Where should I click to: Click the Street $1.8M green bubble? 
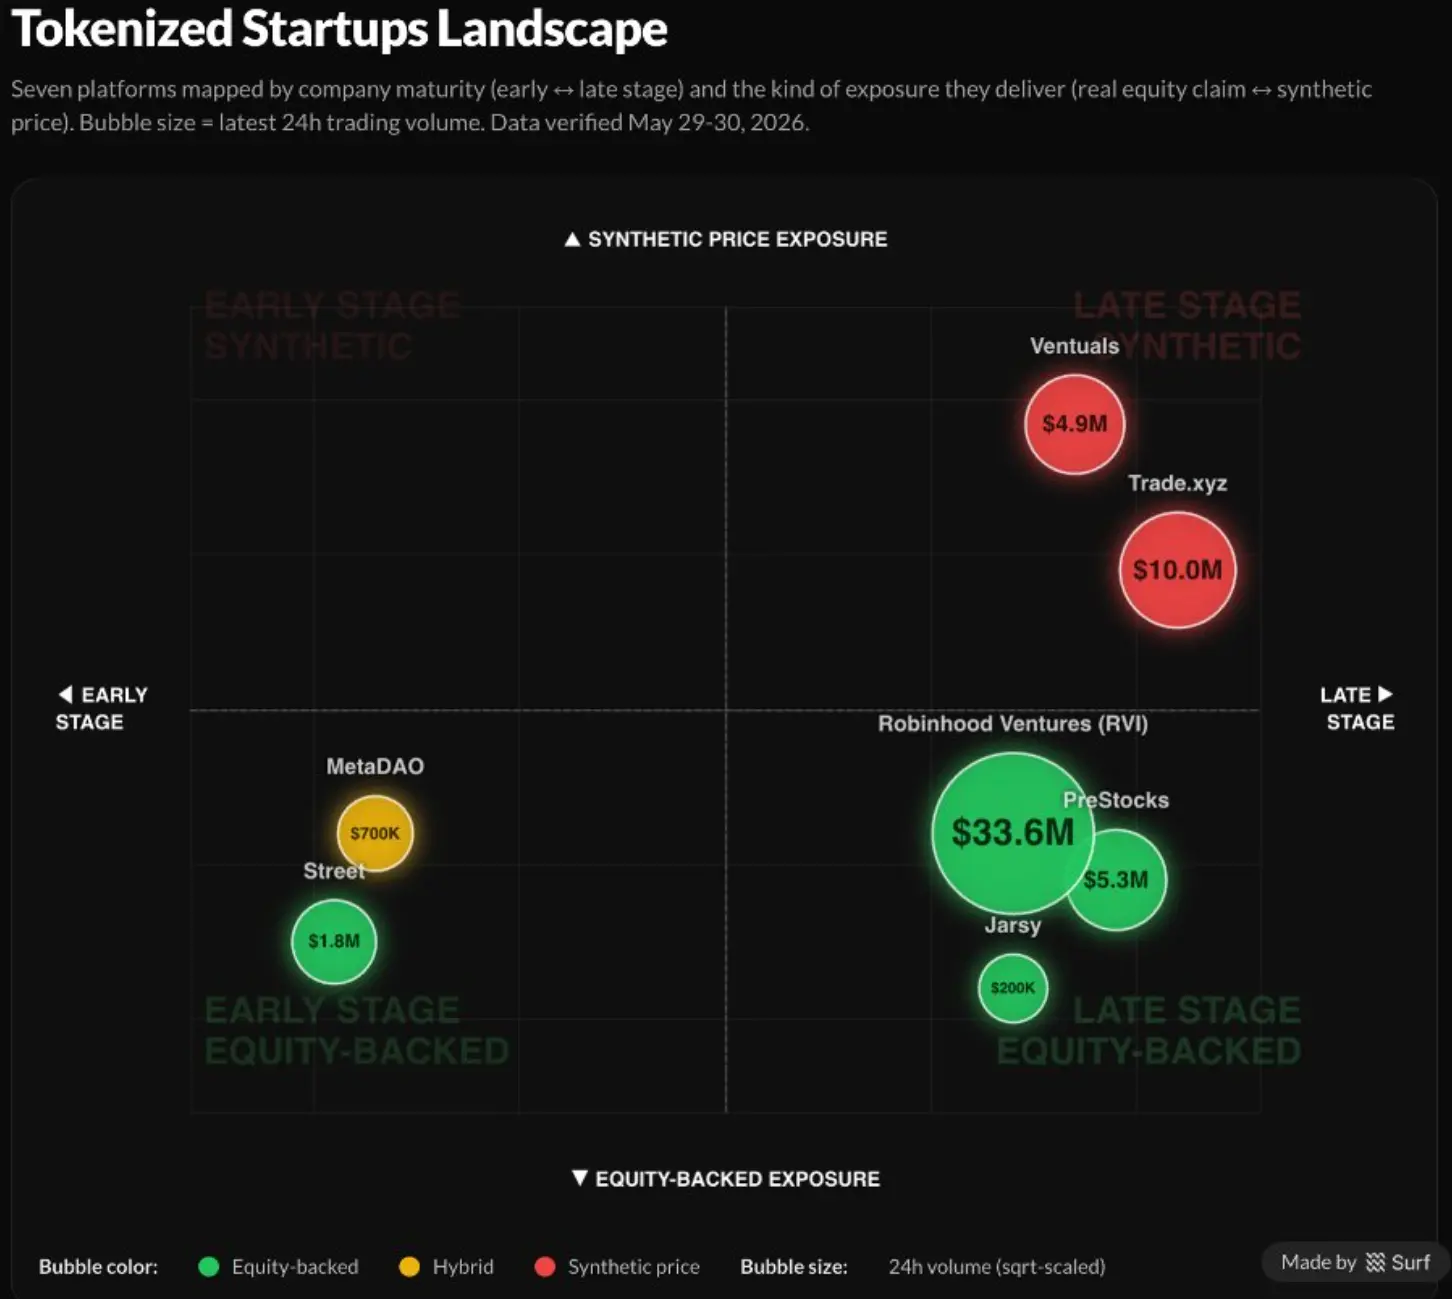(334, 941)
